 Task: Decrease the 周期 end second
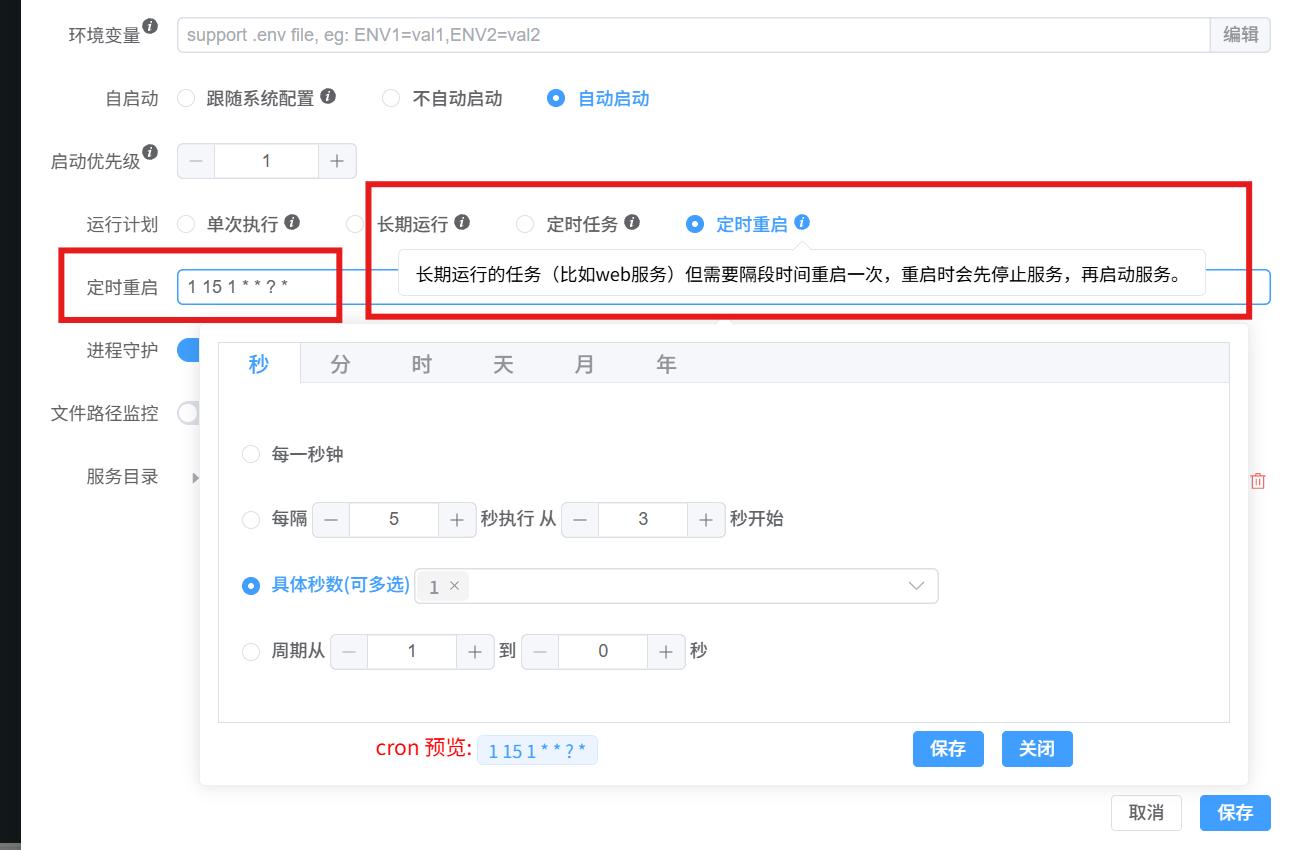click(x=540, y=652)
